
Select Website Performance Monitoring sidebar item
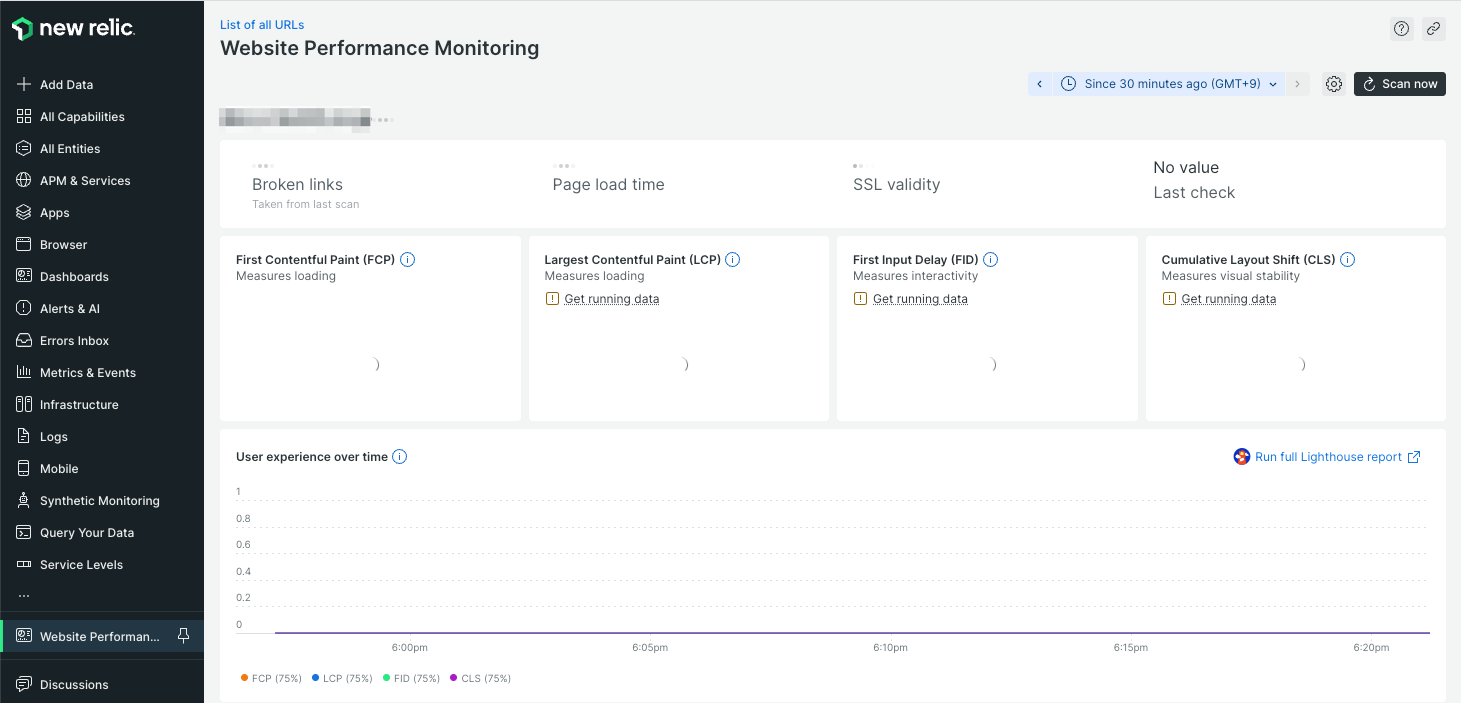click(x=100, y=637)
